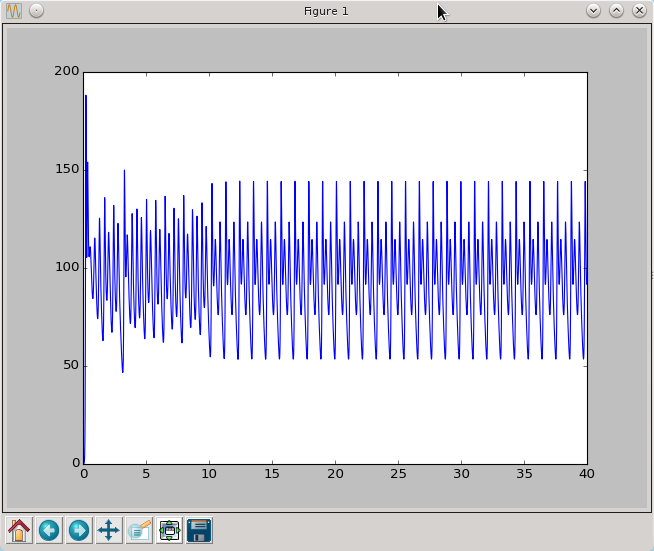The image size is (654, 551).
Task: Toggle the pan axes tool
Action: click(109, 530)
